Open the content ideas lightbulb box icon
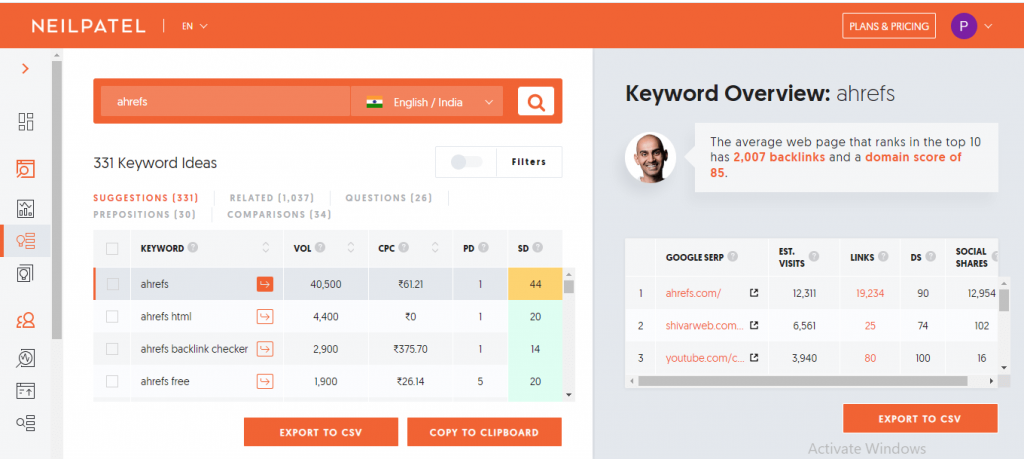 [x=25, y=273]
